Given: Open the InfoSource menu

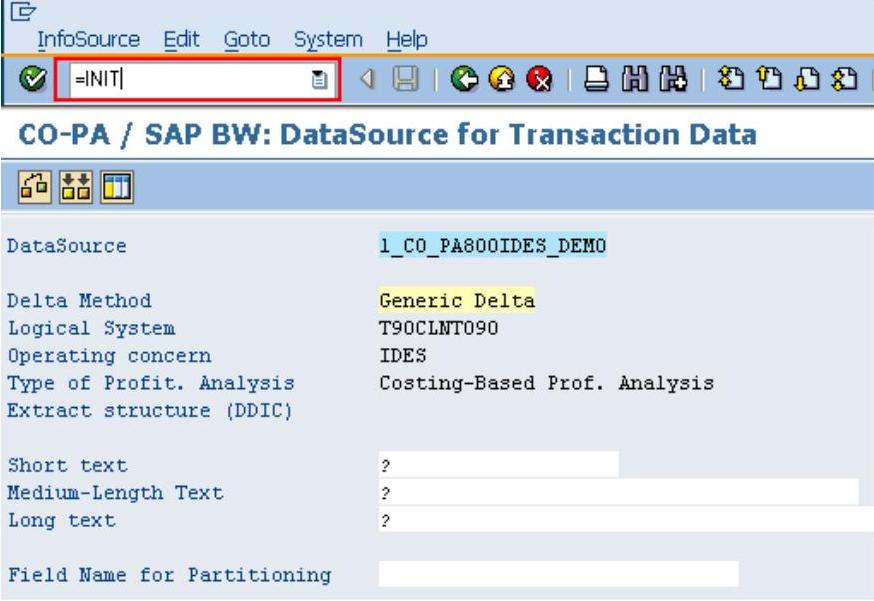Looking at the screenshot, I should 88,40.
